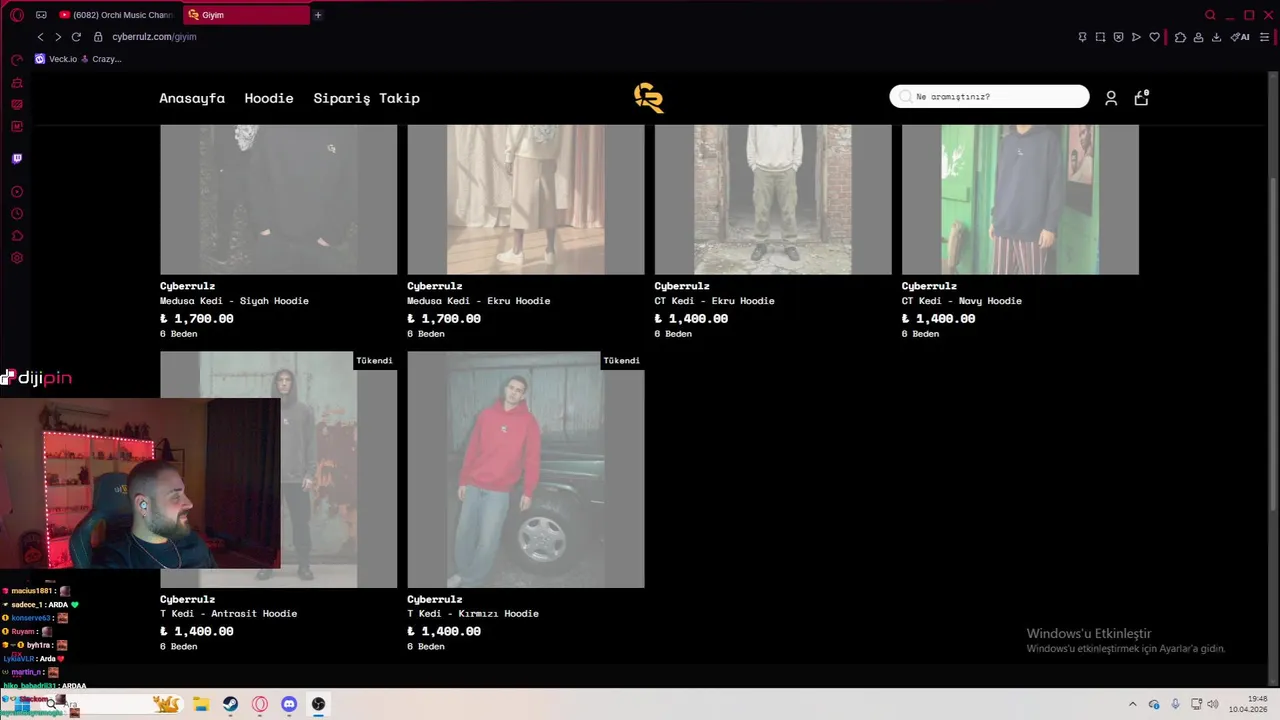
Task: Open History clock icon in sidebar
Action: point(17,214)
